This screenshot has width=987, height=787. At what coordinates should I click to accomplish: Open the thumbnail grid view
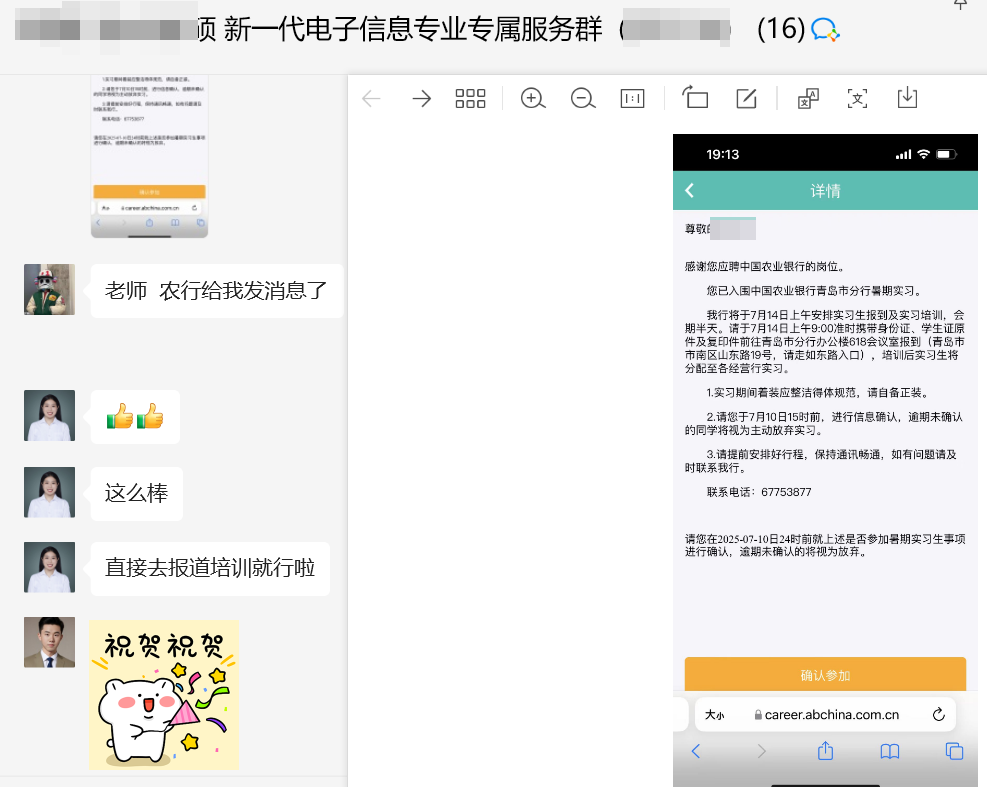470,98
